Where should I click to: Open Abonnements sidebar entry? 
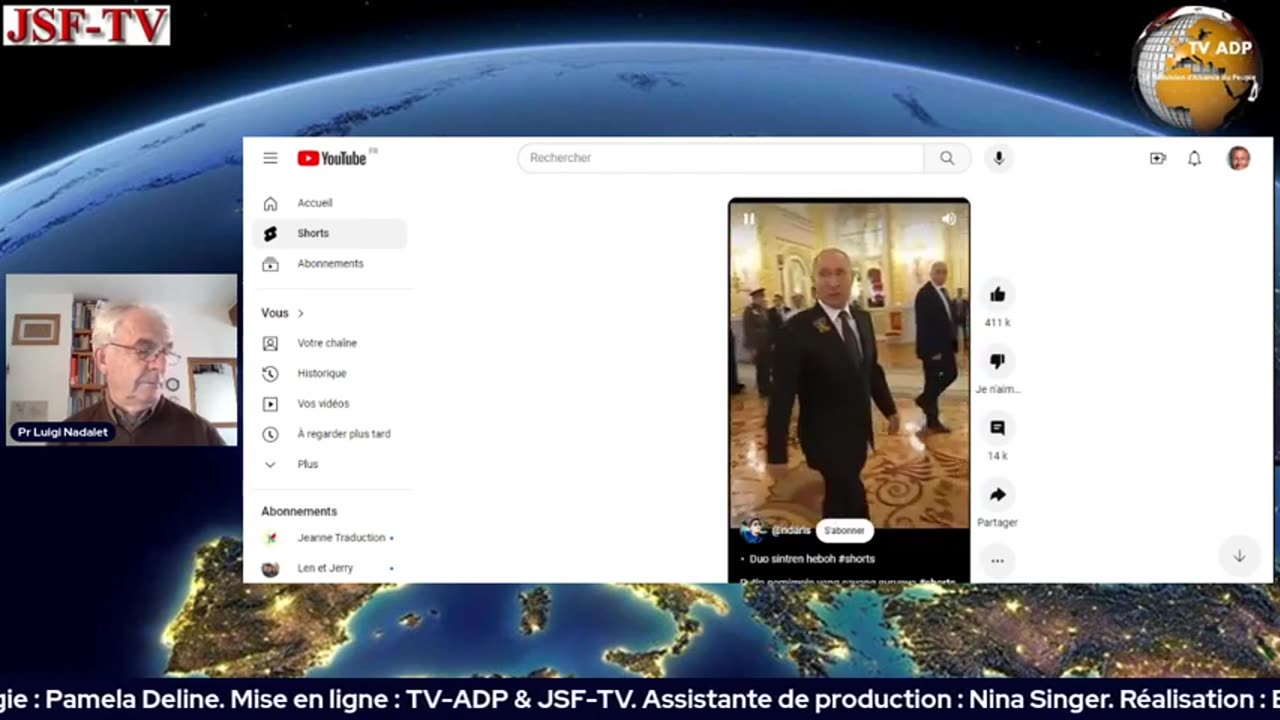(x=330, y=264)
